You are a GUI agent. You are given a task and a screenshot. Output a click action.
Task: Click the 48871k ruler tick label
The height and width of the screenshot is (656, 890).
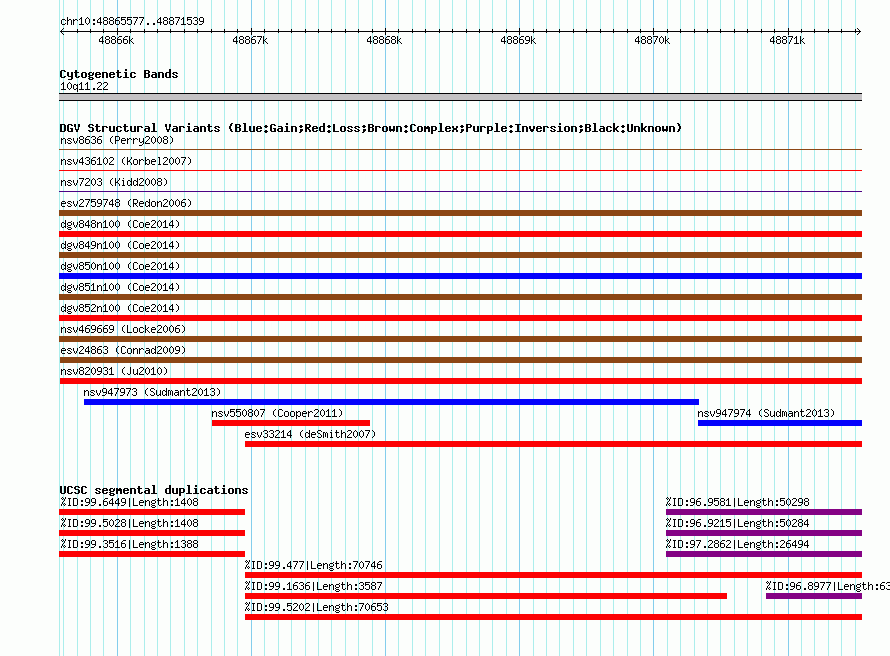[x=787, y=40]
